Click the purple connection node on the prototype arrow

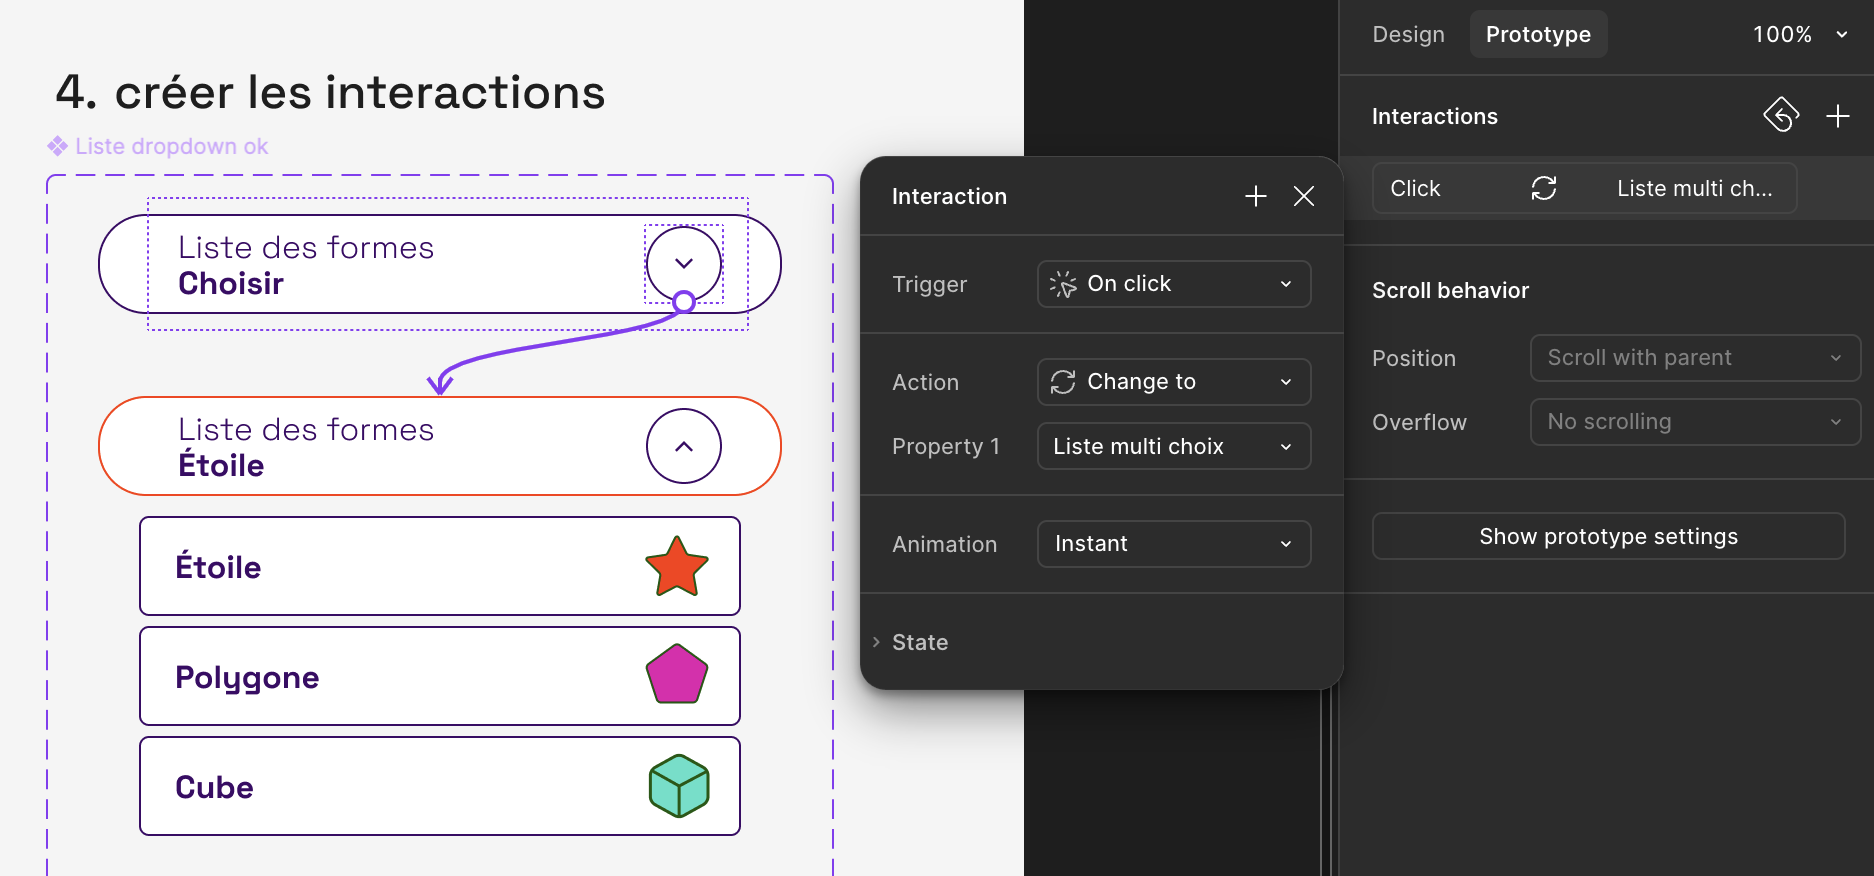684,301
